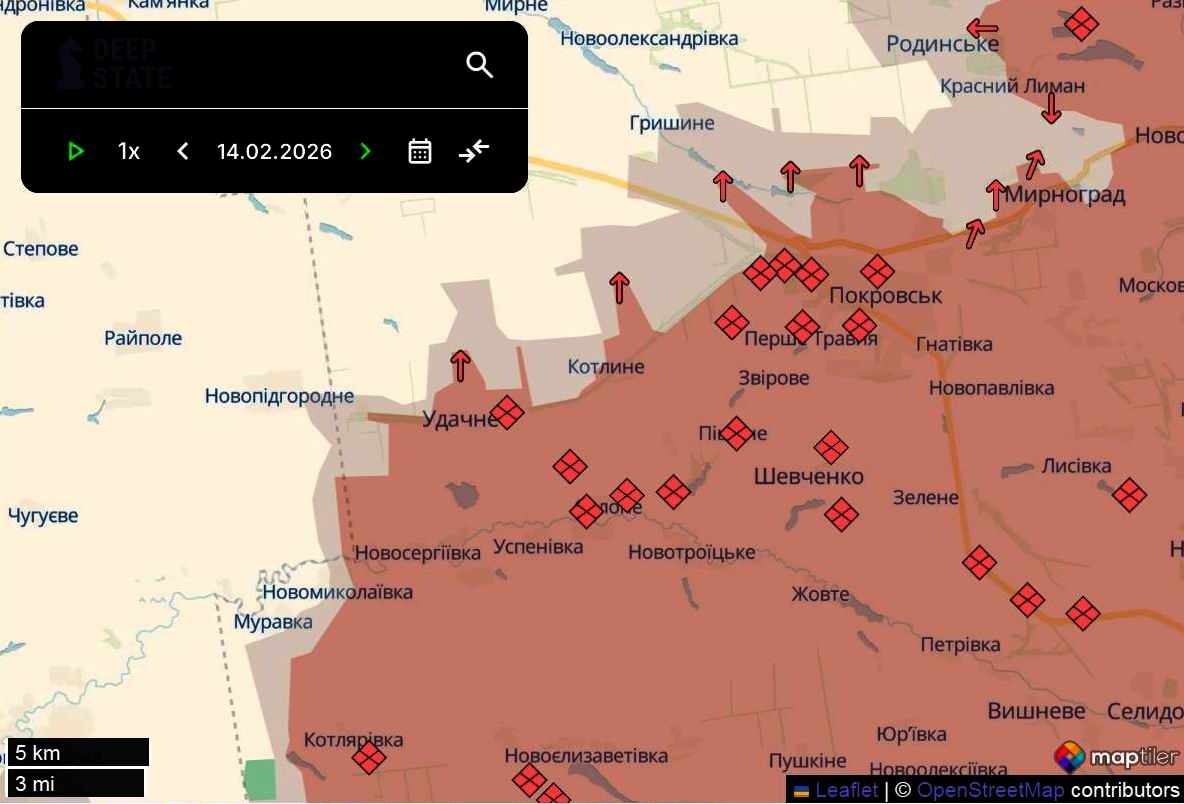Select the battle marker near Udachne
1184x804 pixels.
click(508, 412)
